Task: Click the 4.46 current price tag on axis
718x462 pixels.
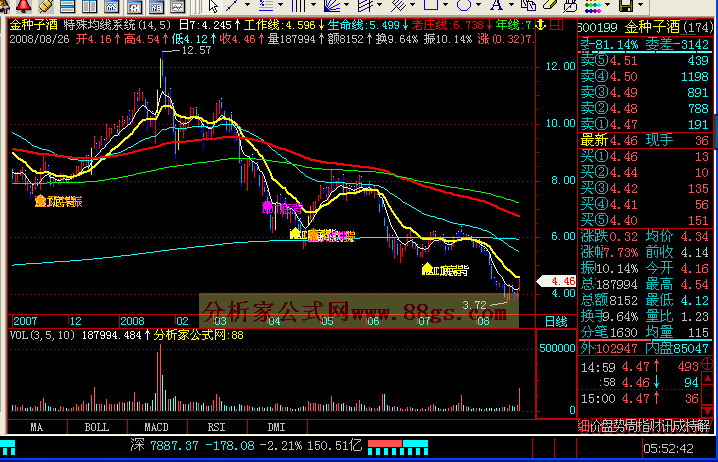Action: click(x=556, y=281)
